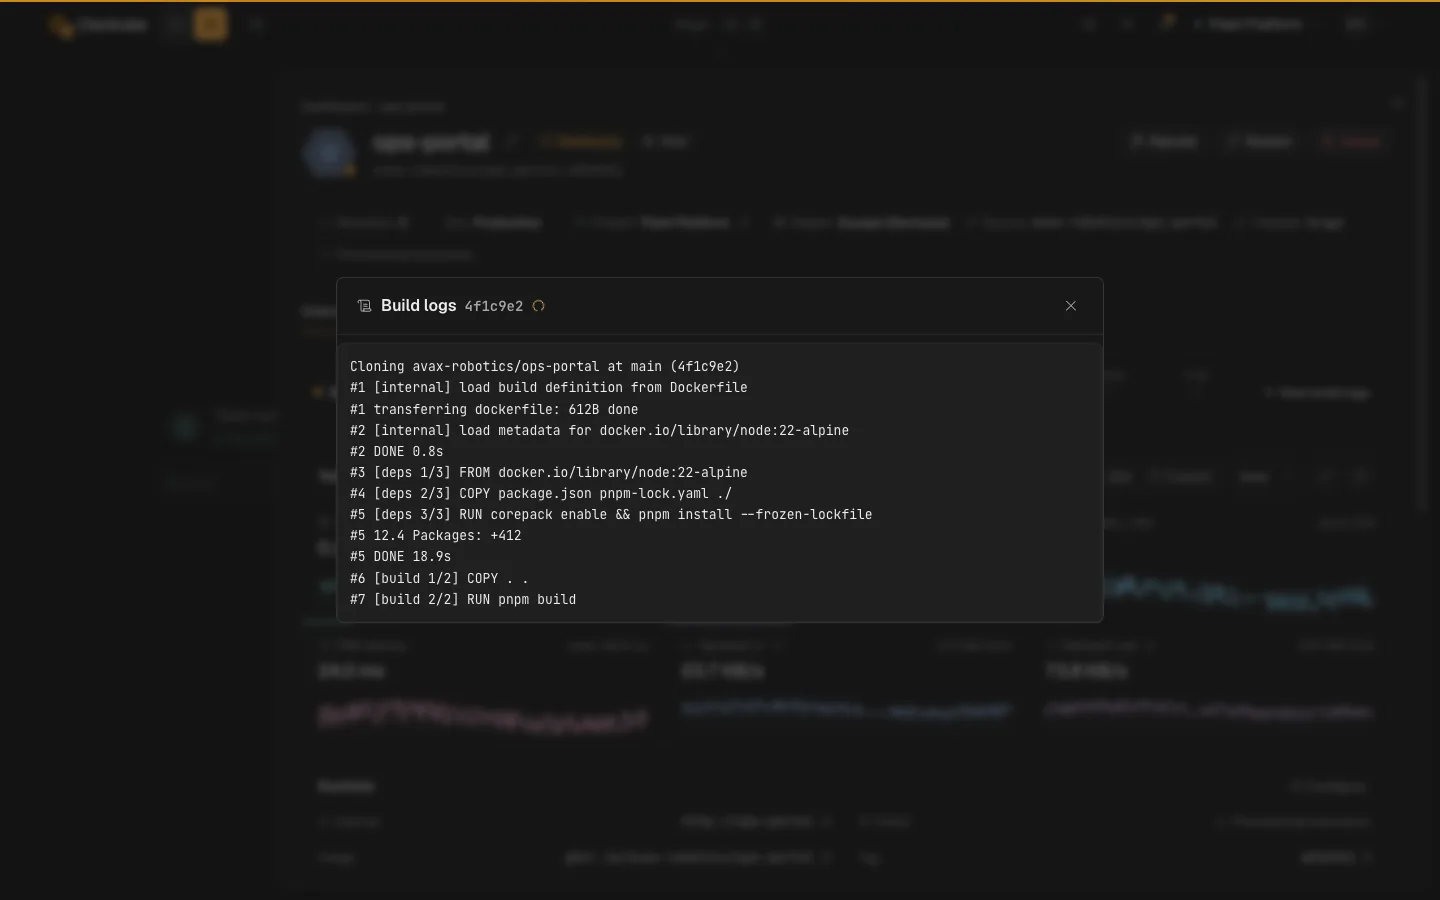Click the scroll icon beside Build logs title
Screen dimensions: 1440x900
pos(365,306)
